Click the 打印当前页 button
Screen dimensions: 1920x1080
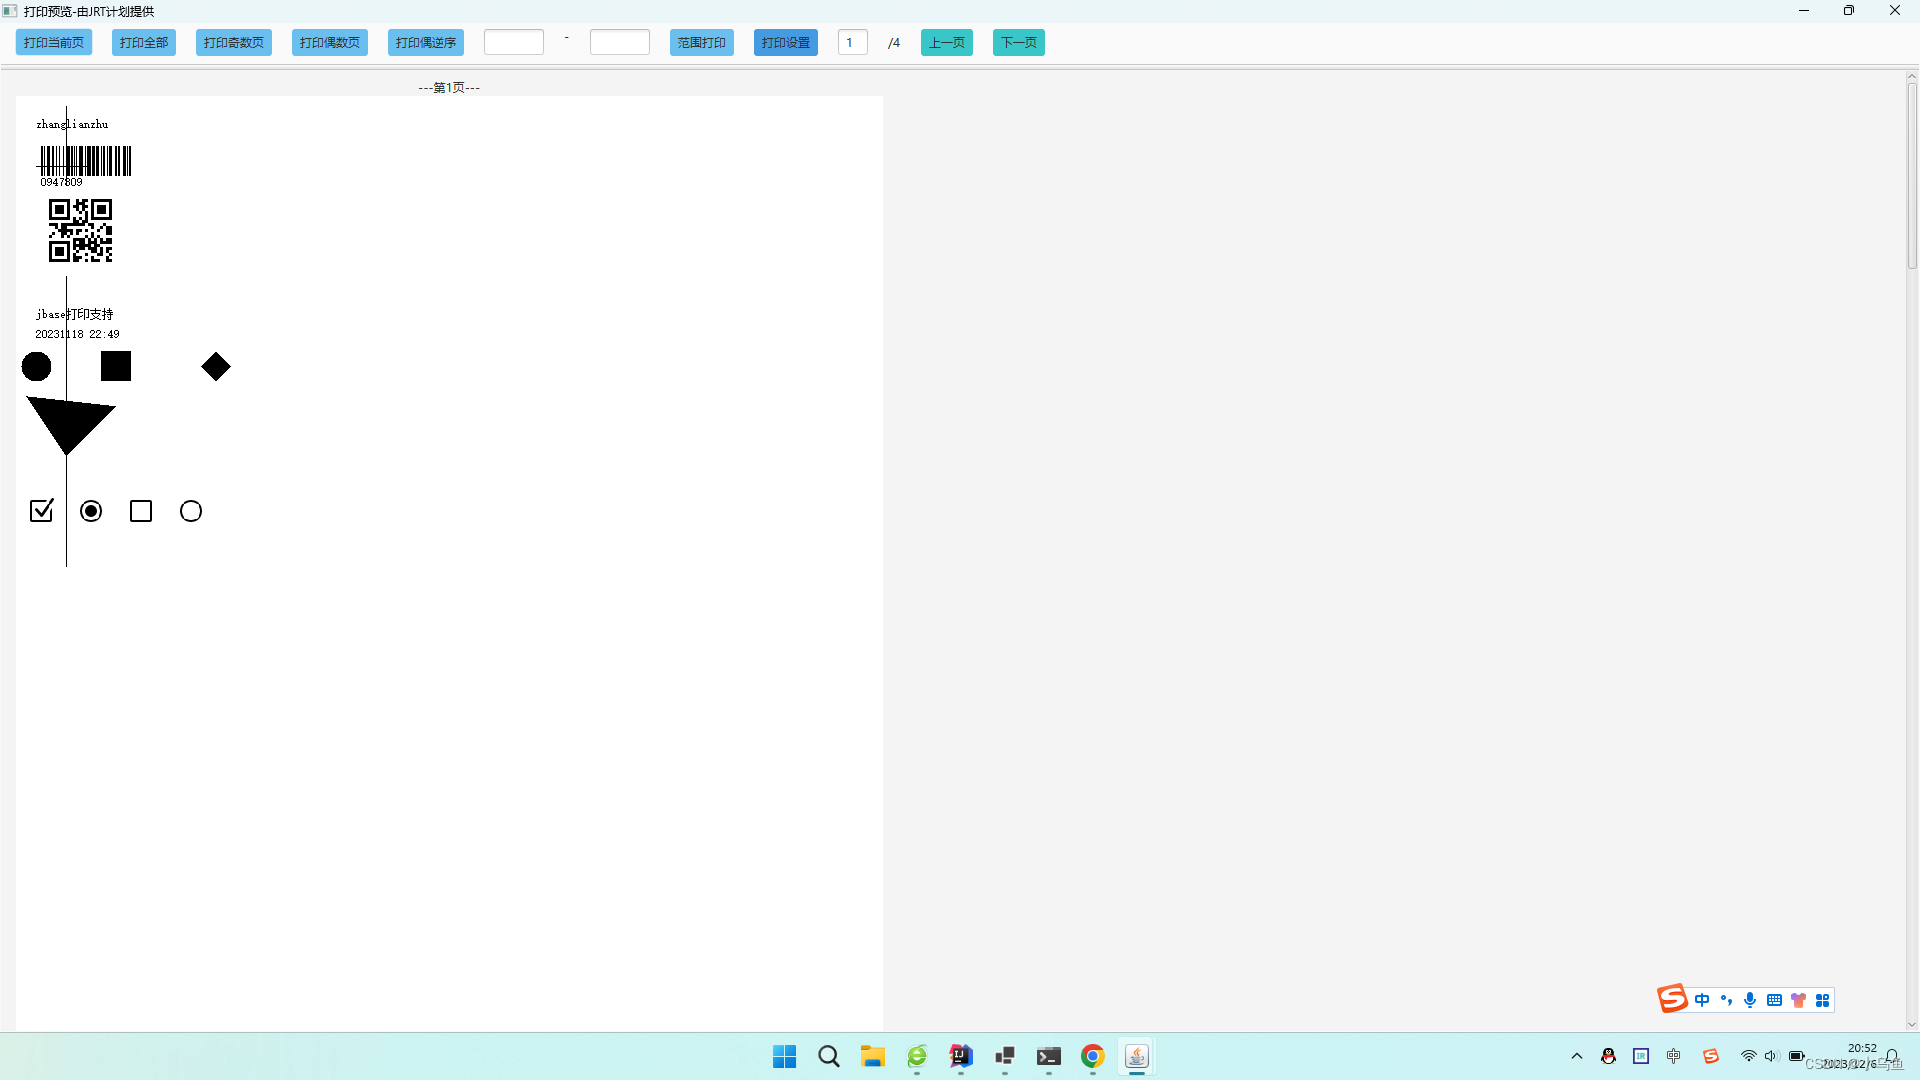point(54,42)
